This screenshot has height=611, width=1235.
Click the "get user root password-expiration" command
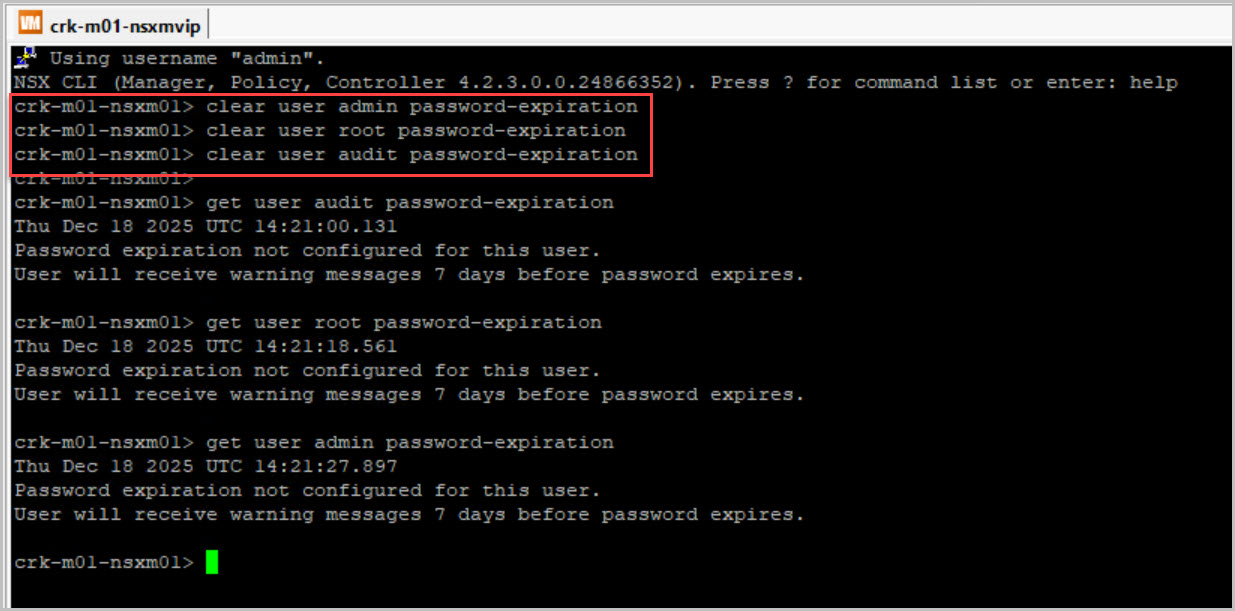tap(403, 322)
